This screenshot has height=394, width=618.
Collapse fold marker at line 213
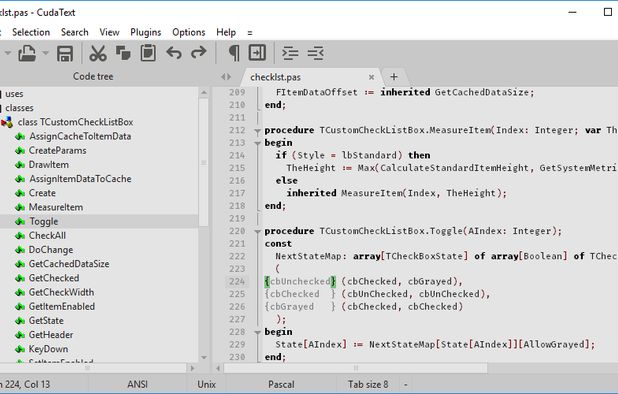pyautogui.click(x=257, y=143)
